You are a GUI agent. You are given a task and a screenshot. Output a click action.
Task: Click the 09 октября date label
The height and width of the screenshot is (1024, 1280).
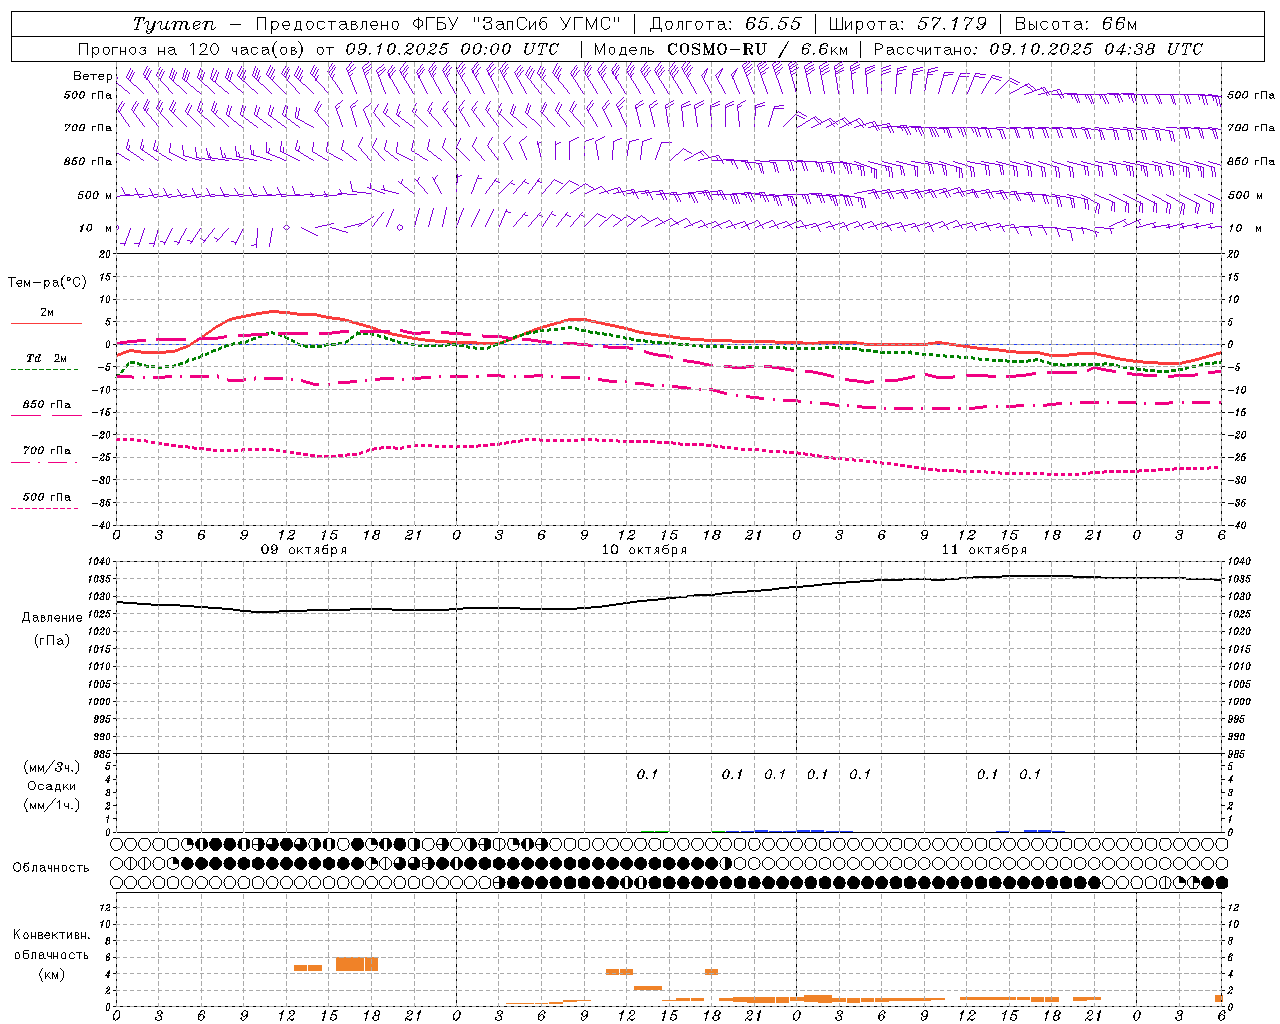(304, 549)
